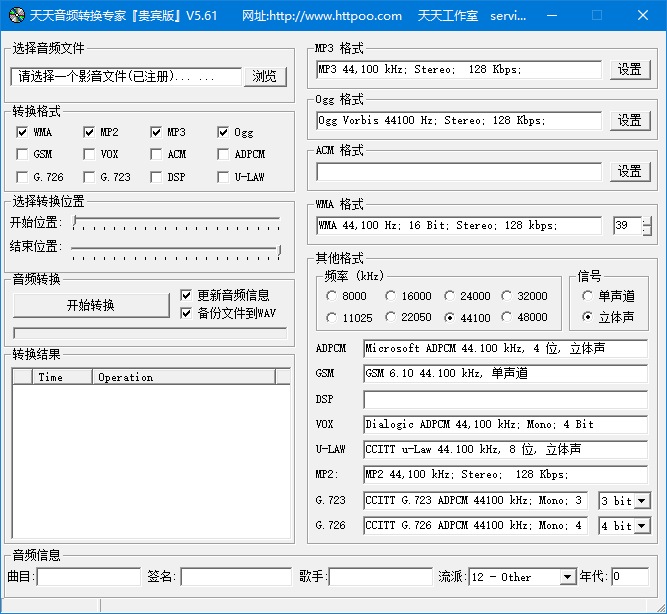Expand the G.723 bit dropdown

coord(641,501)
